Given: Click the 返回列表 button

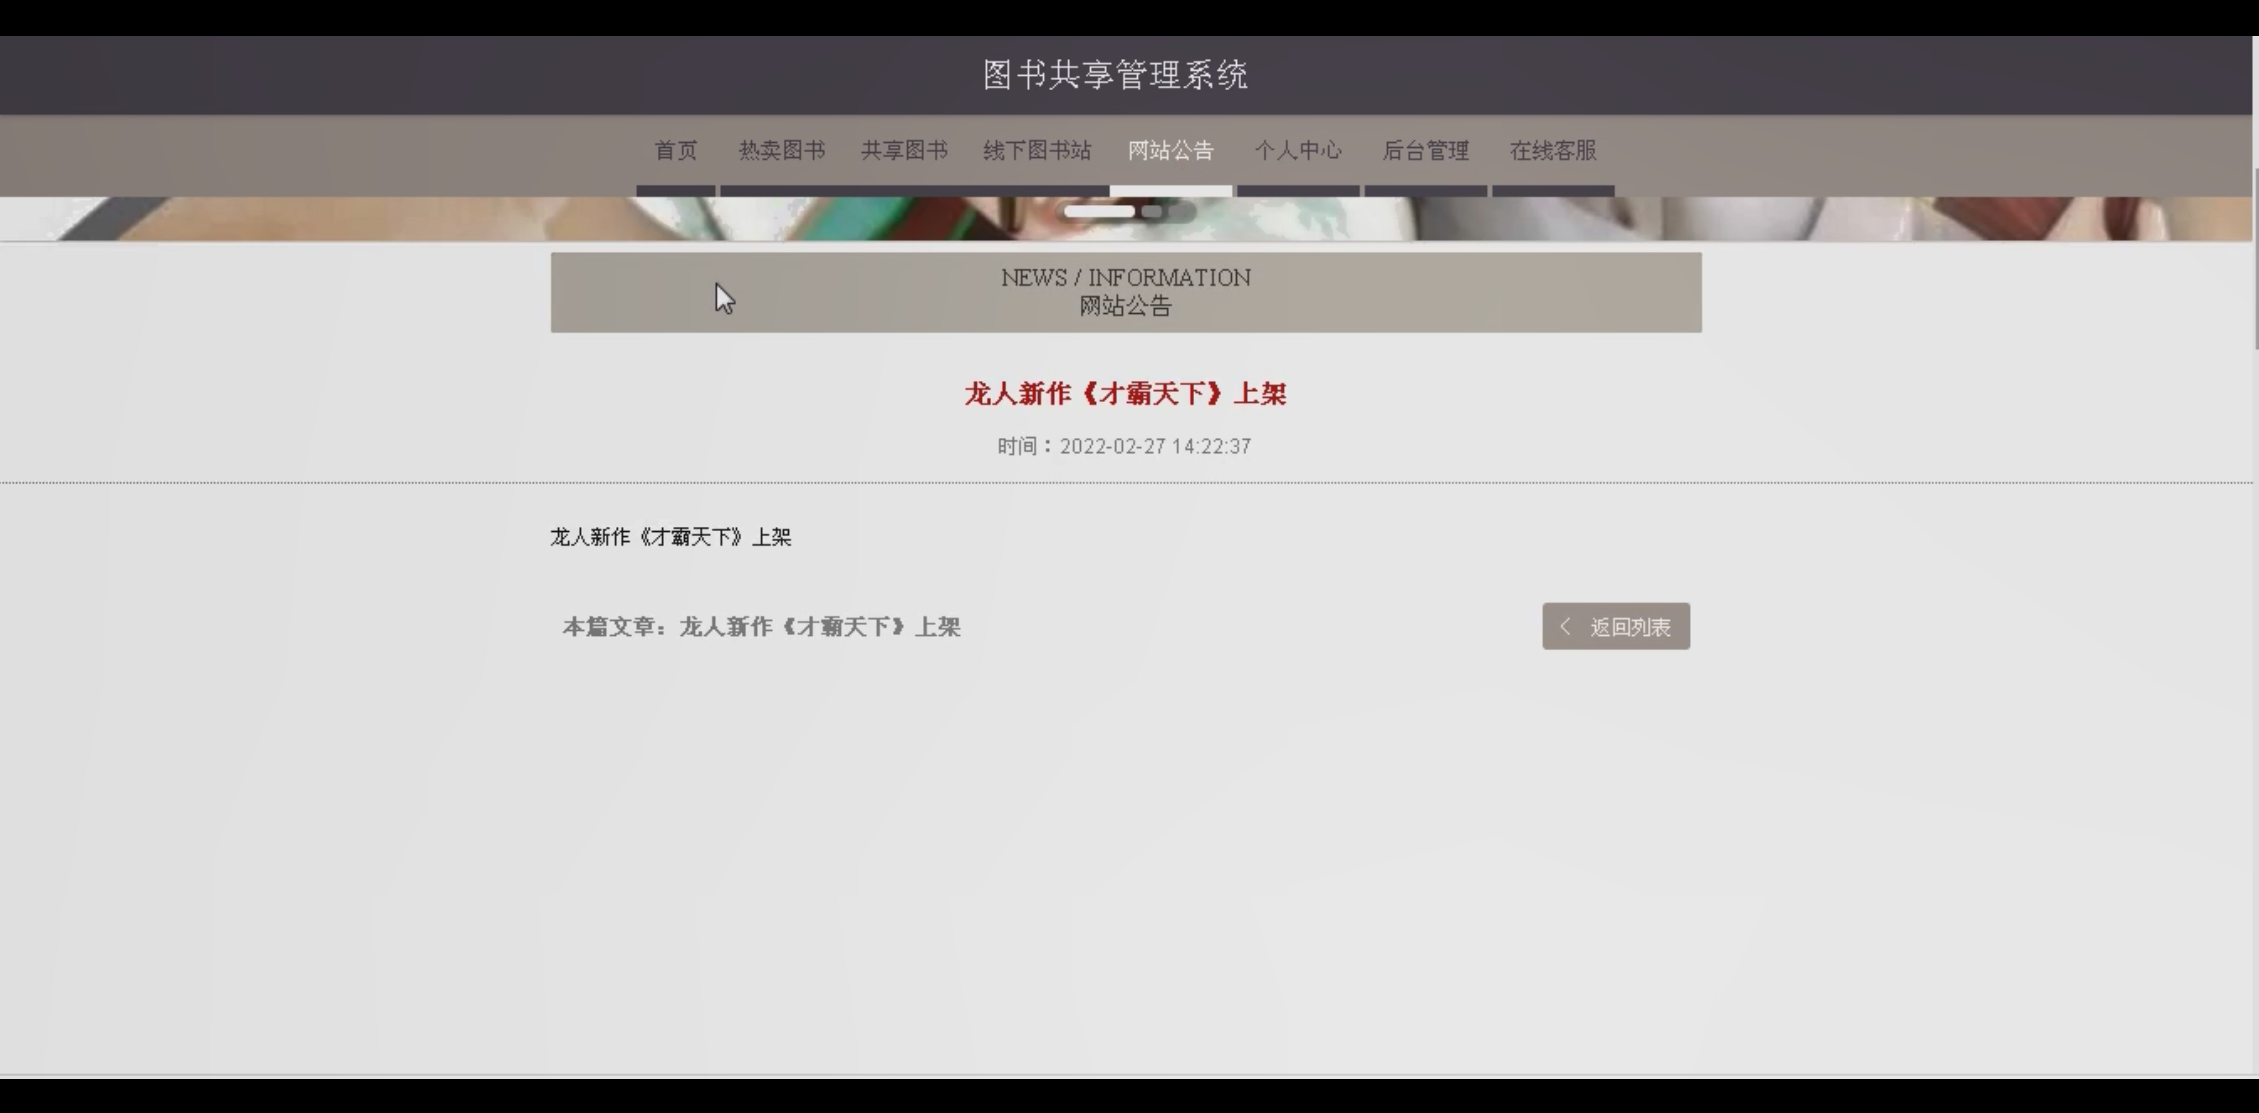Looking at the screenshot, I should click(x=1616, y=626).
